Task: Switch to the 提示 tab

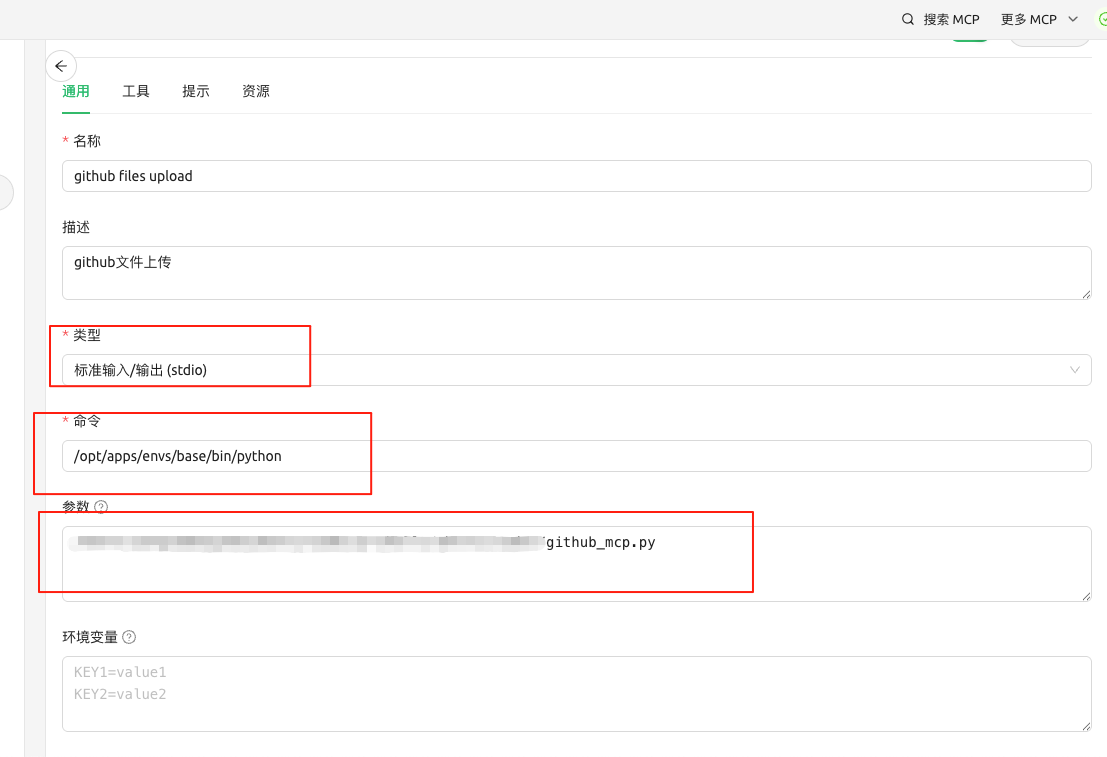Action: click(x=196, y=91)
